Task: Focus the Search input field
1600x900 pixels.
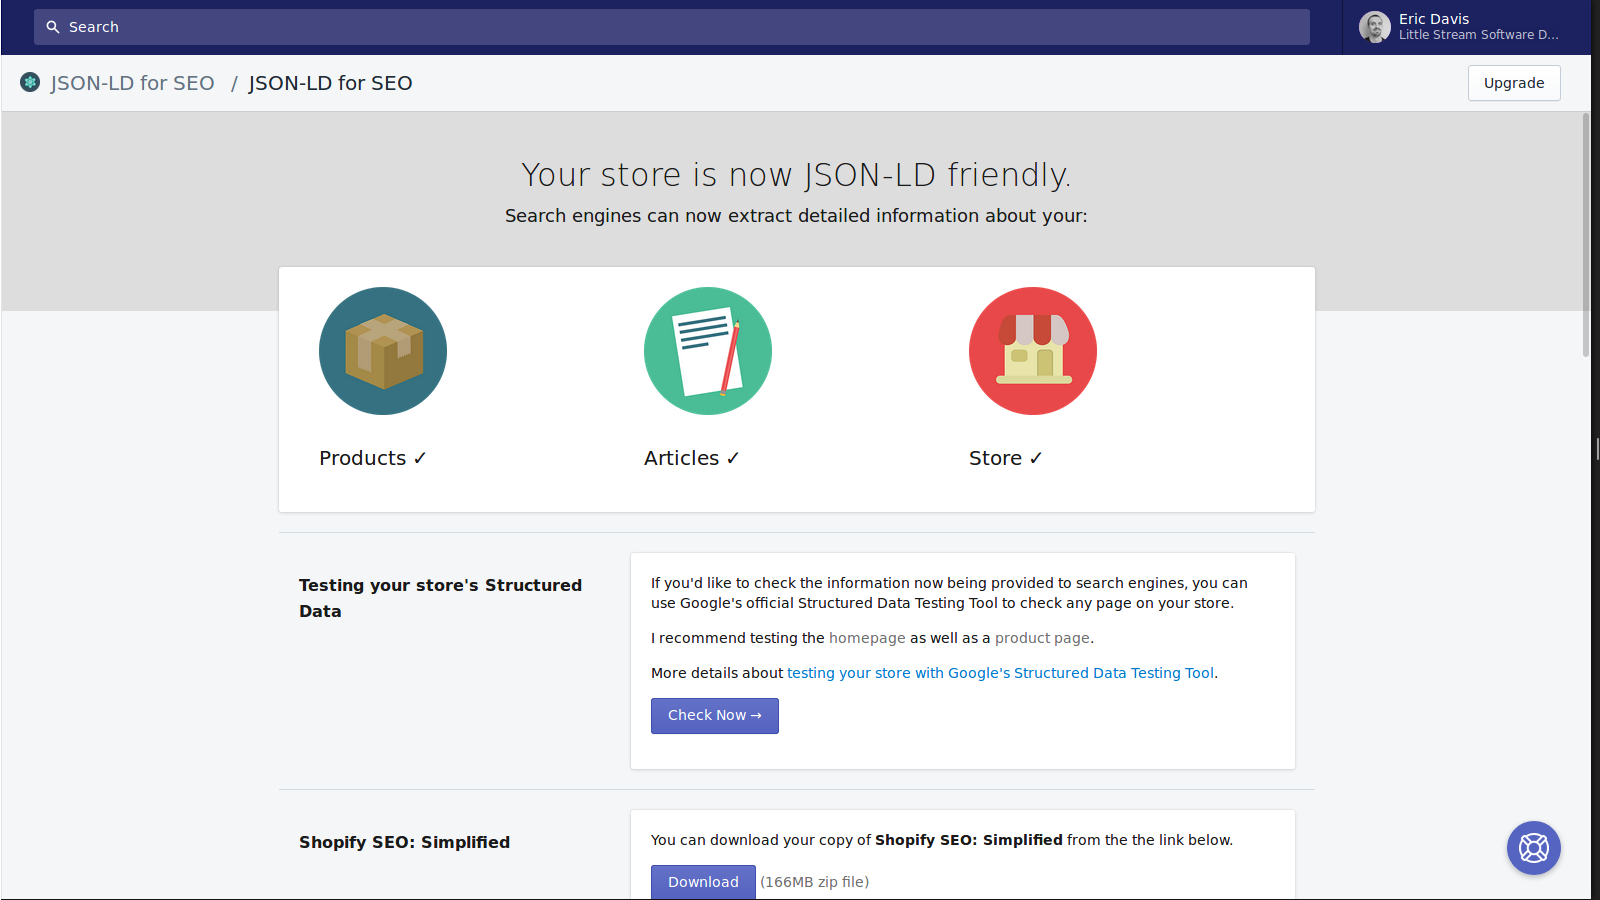Action: (x=672, y=27)
